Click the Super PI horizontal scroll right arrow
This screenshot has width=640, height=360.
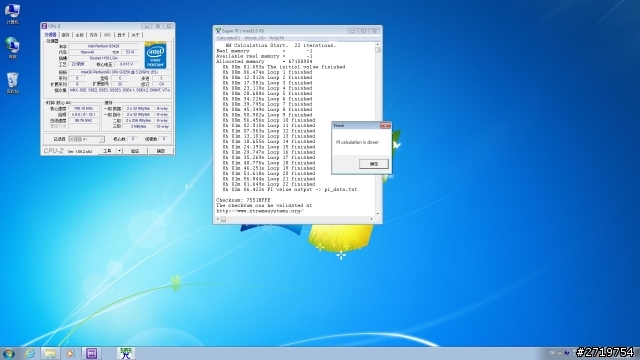[x=371, y=219]
